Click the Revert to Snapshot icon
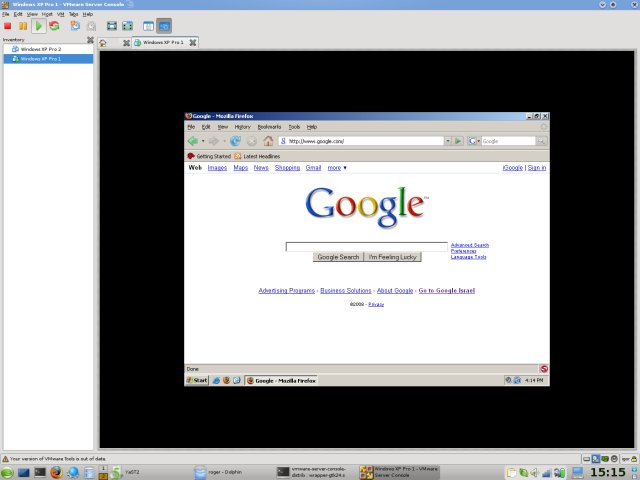The image size is (640, 480). (x=91, y=26)
